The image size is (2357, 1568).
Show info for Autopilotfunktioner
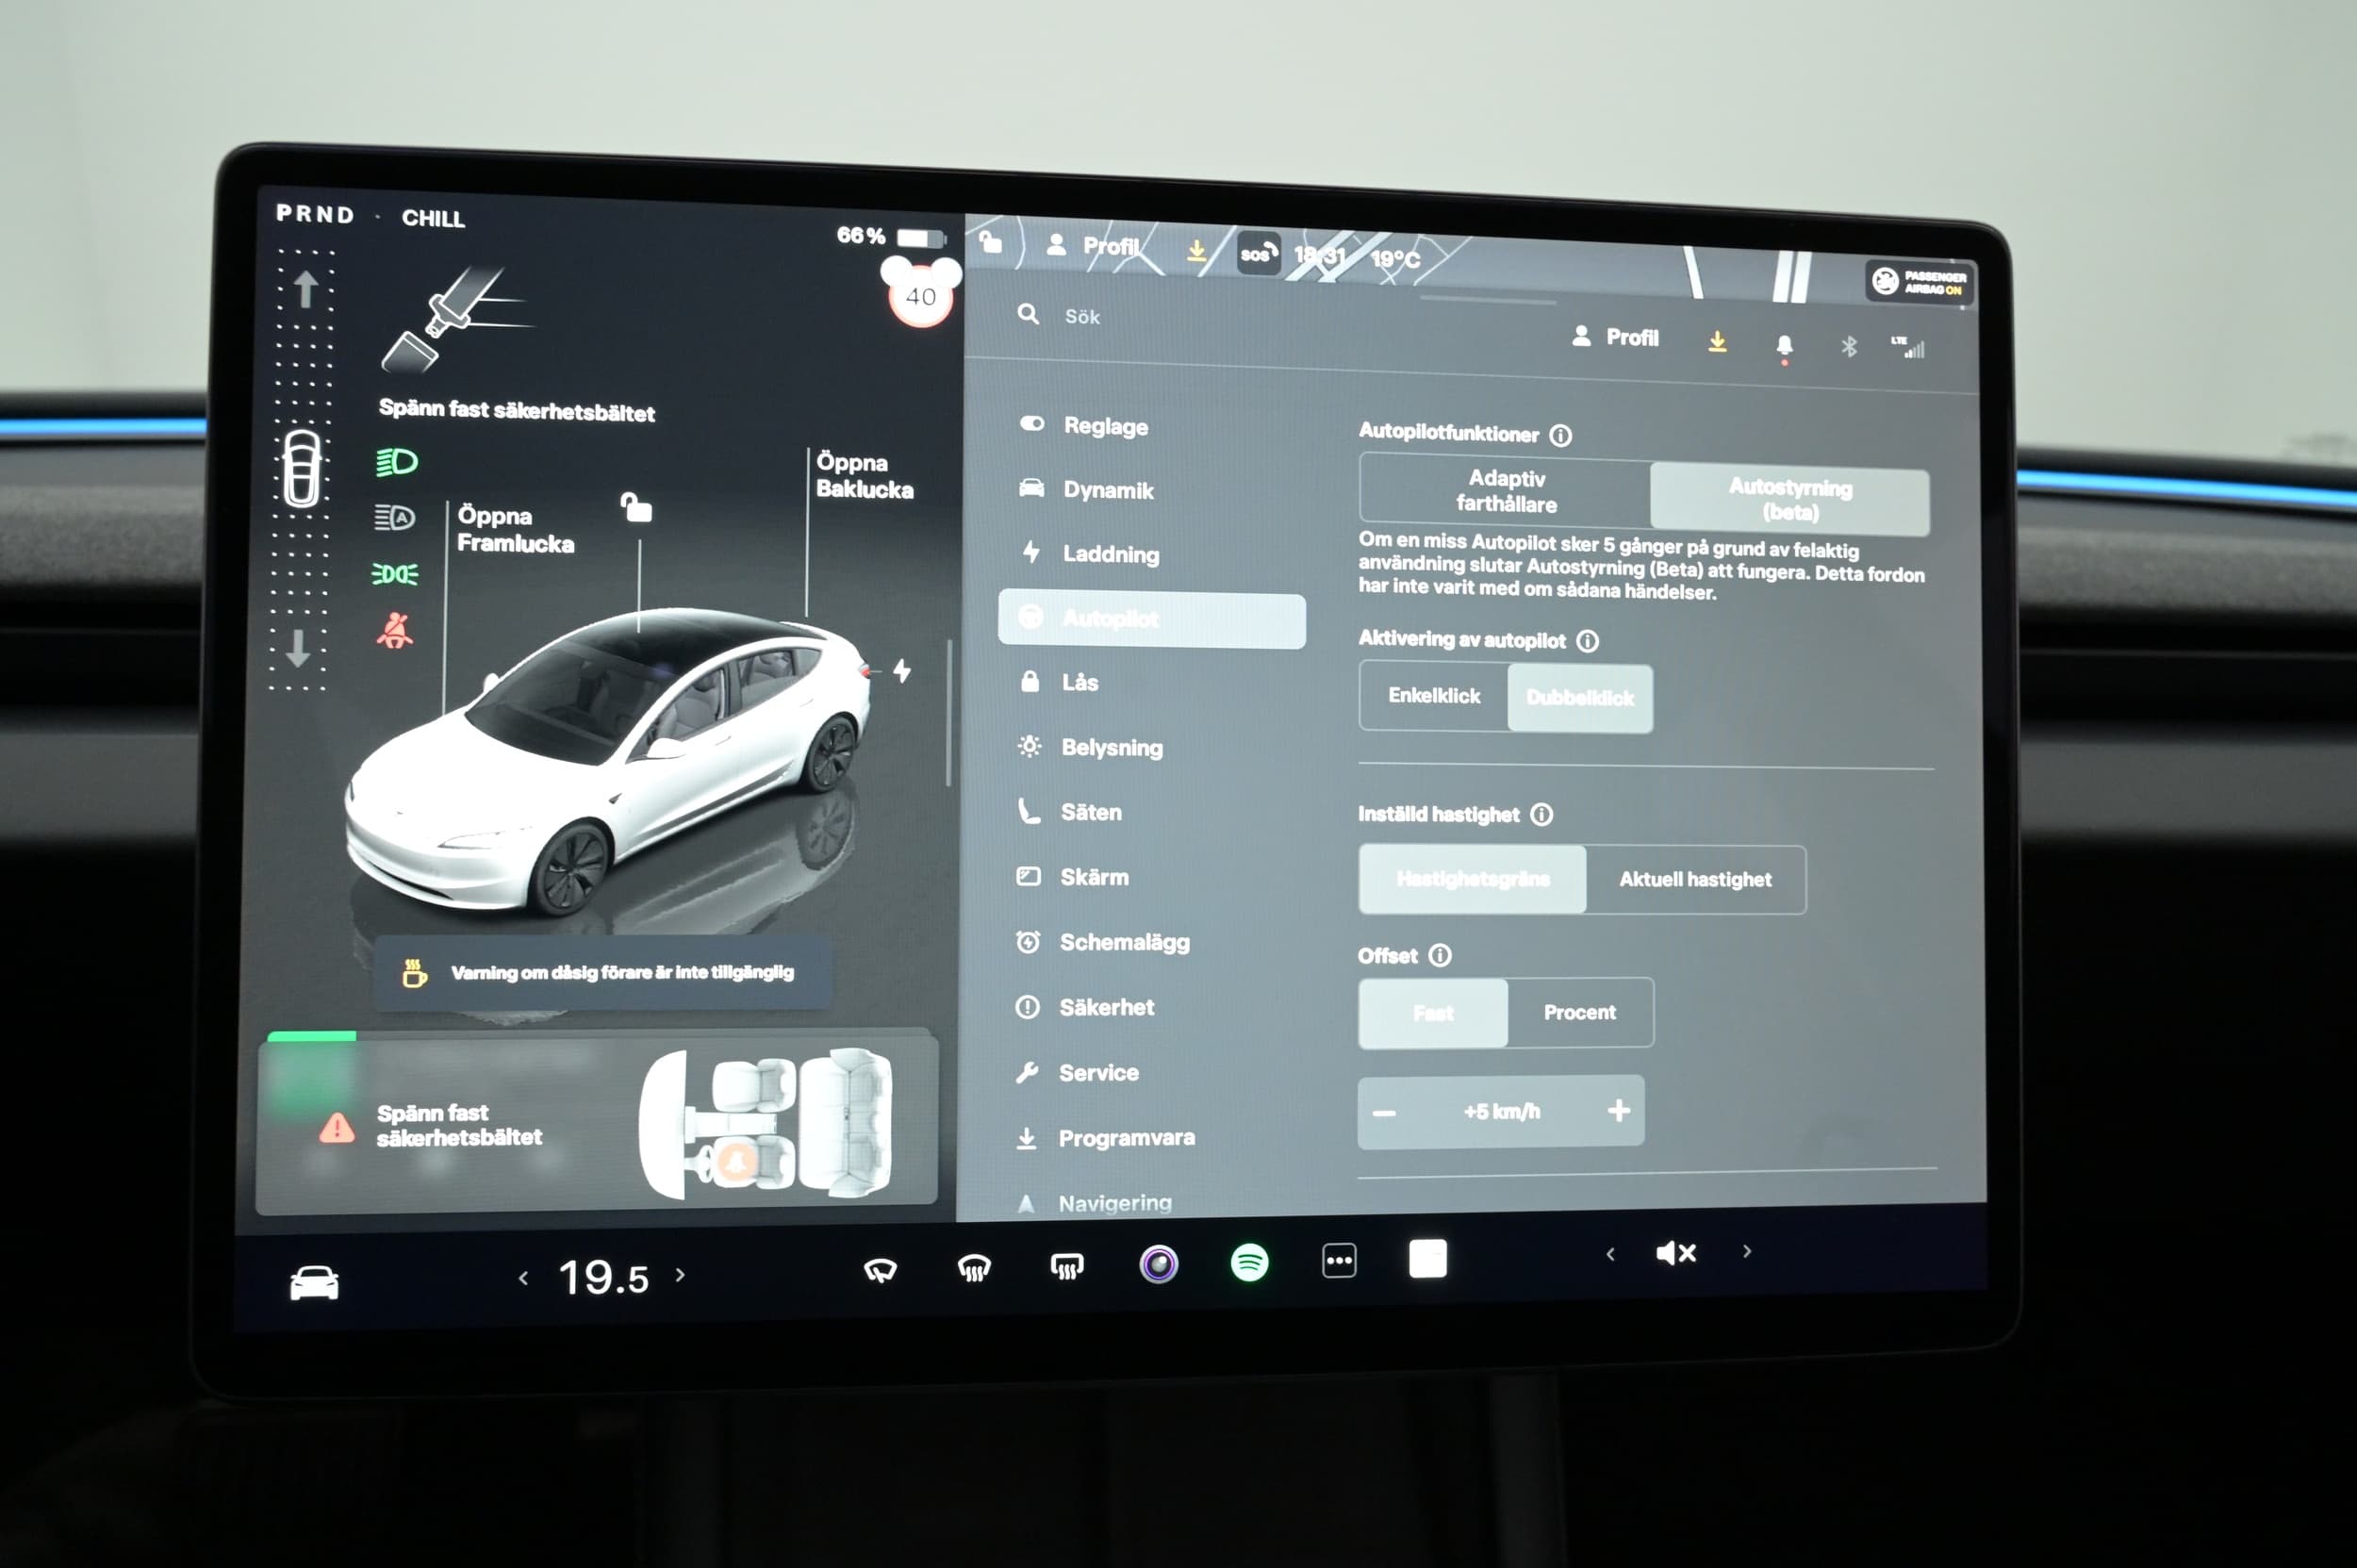1560,435
